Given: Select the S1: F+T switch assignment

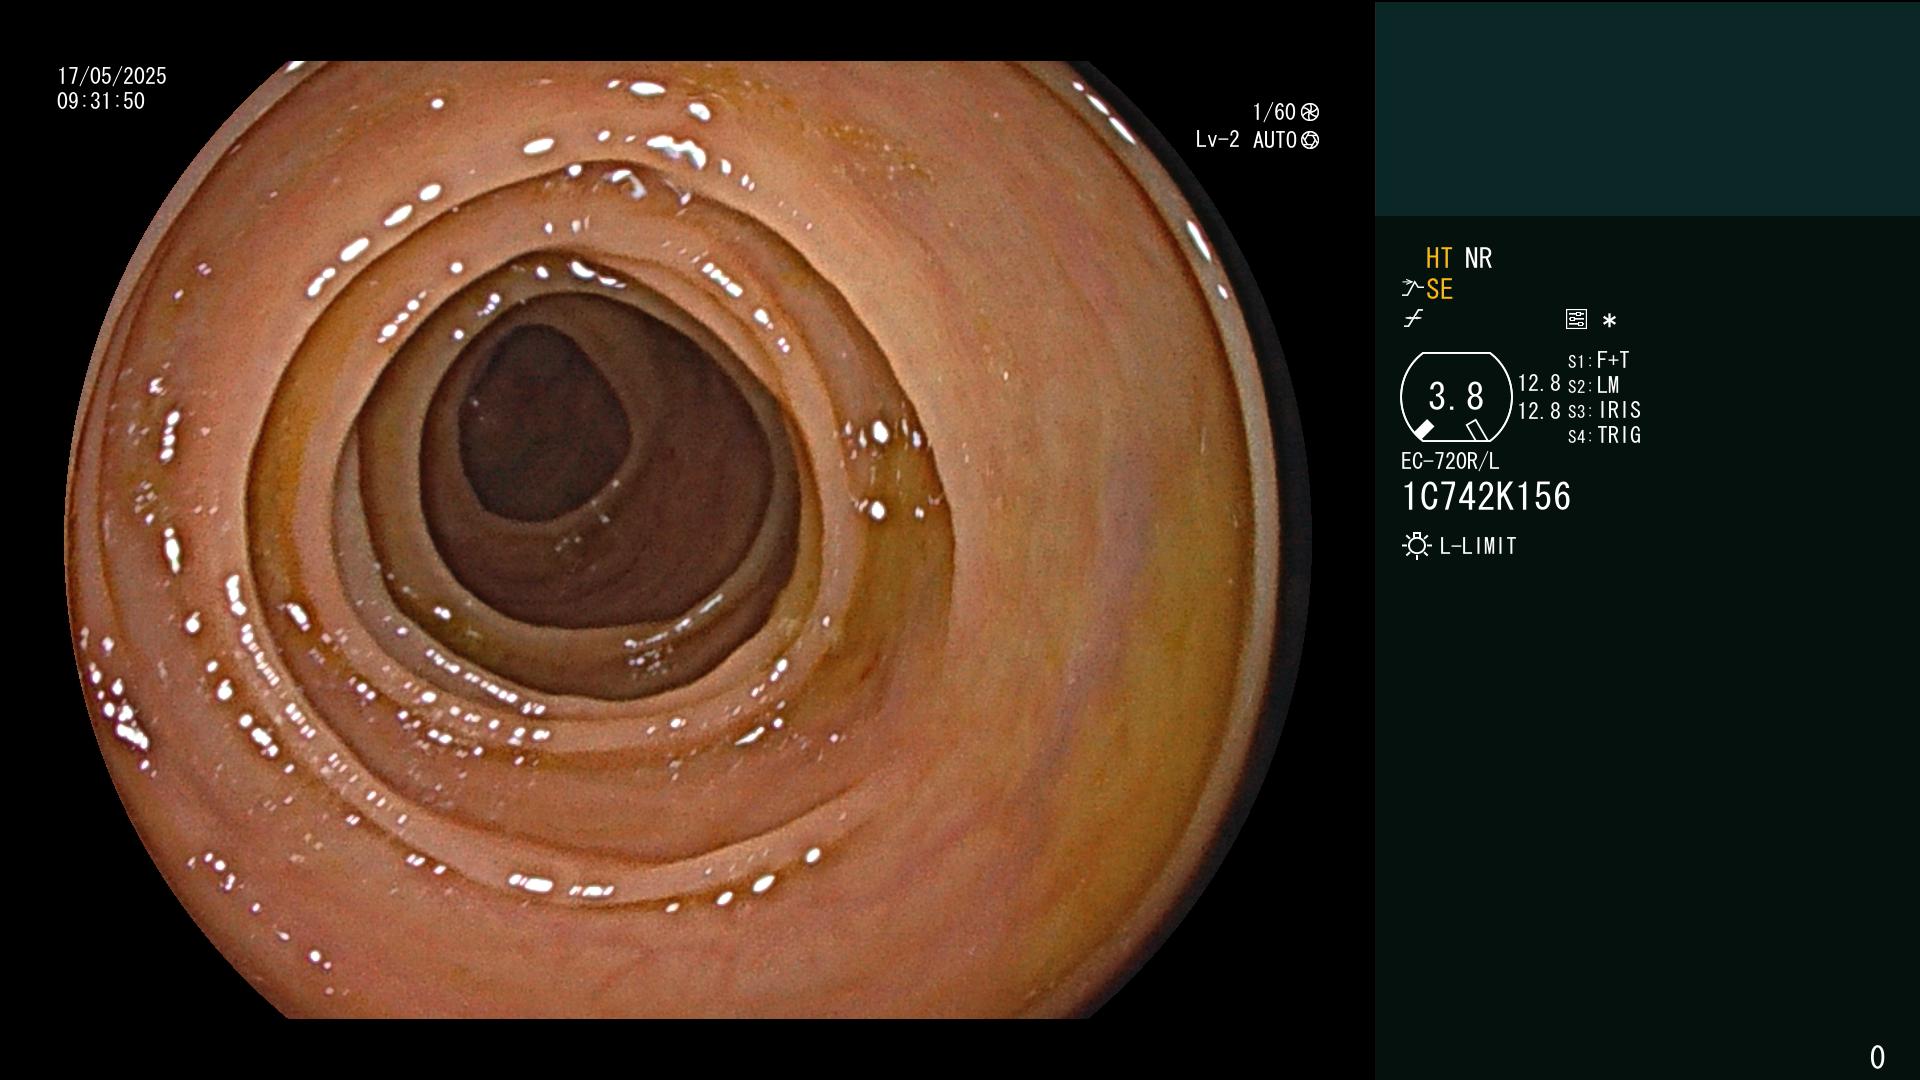Looking at the screenshot, I should pyautogui.click(x=1598, y=360).
